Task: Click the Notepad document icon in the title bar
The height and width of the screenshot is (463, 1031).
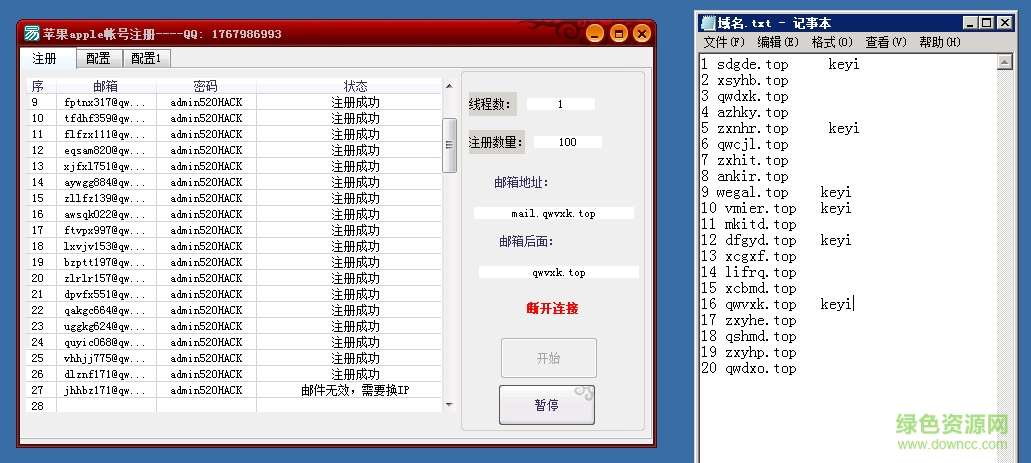Action: click(708, 23)
